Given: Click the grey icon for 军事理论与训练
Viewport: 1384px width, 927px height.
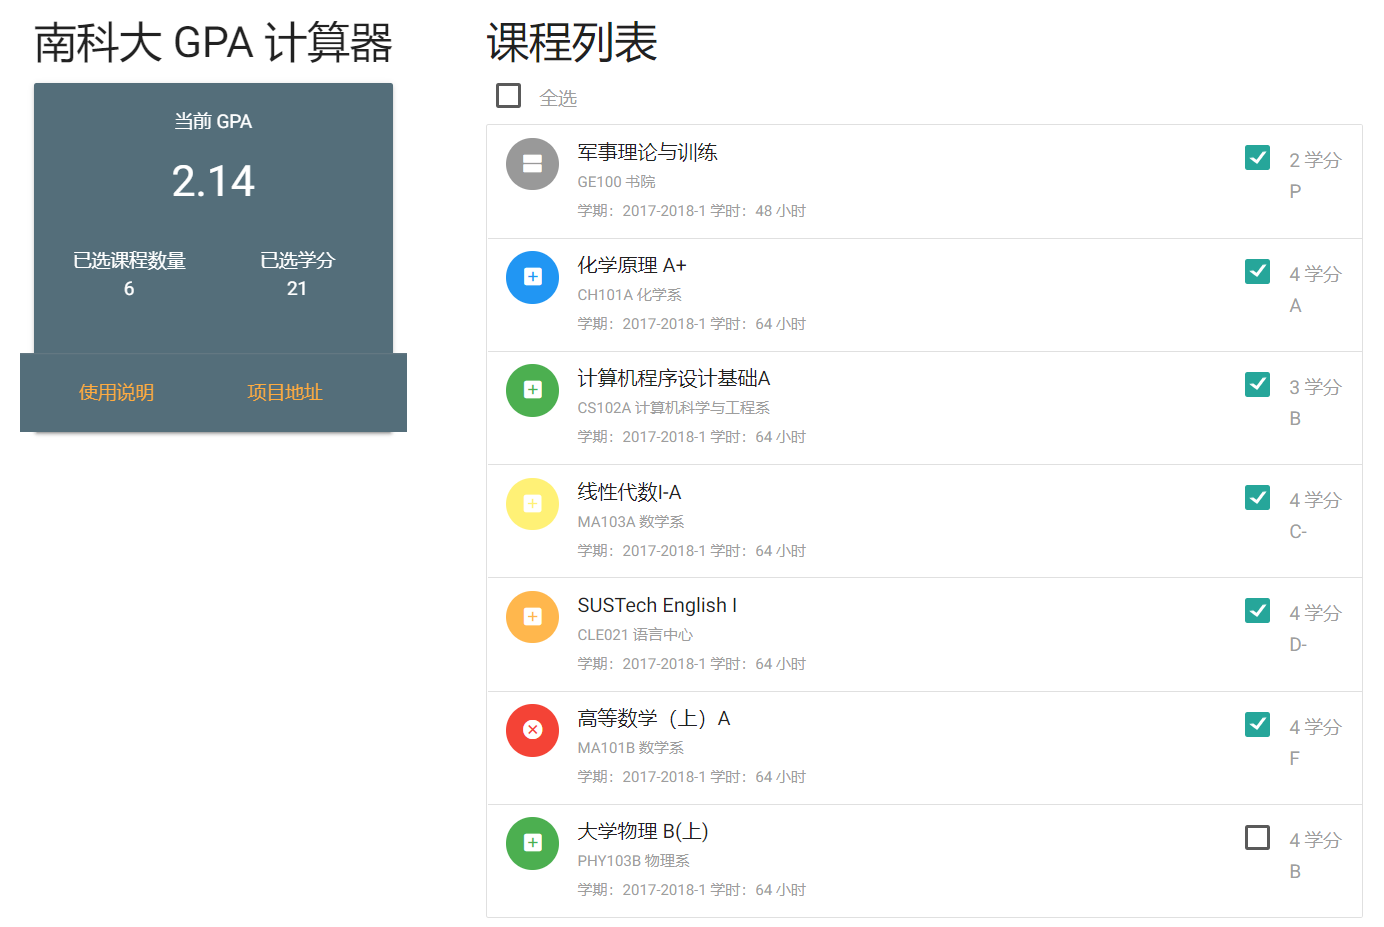Looking at the screenshot, I should tap(532, 164).
